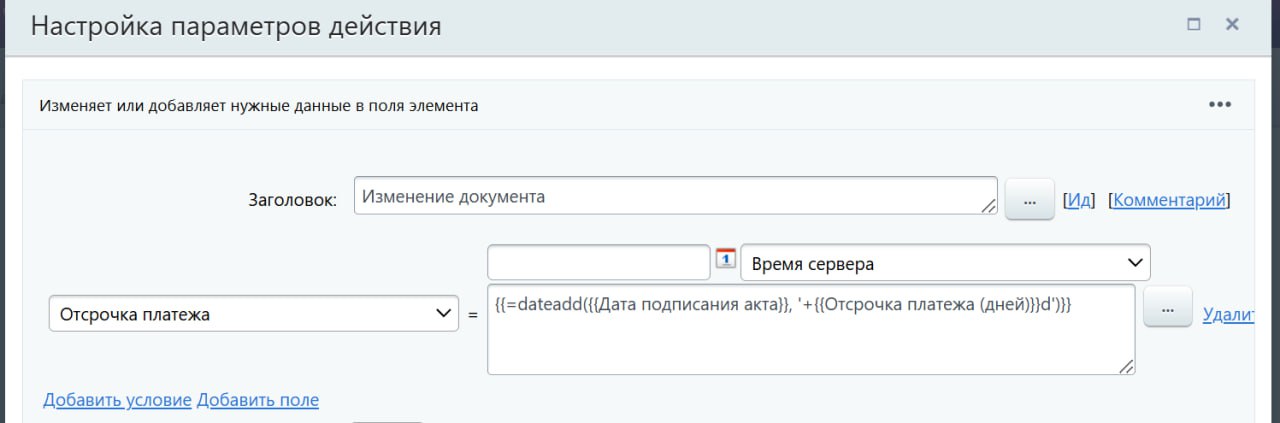Viewport: 1280px width, 423px height.
Task: Click the Добавить условие link
Action: point(116,400)
